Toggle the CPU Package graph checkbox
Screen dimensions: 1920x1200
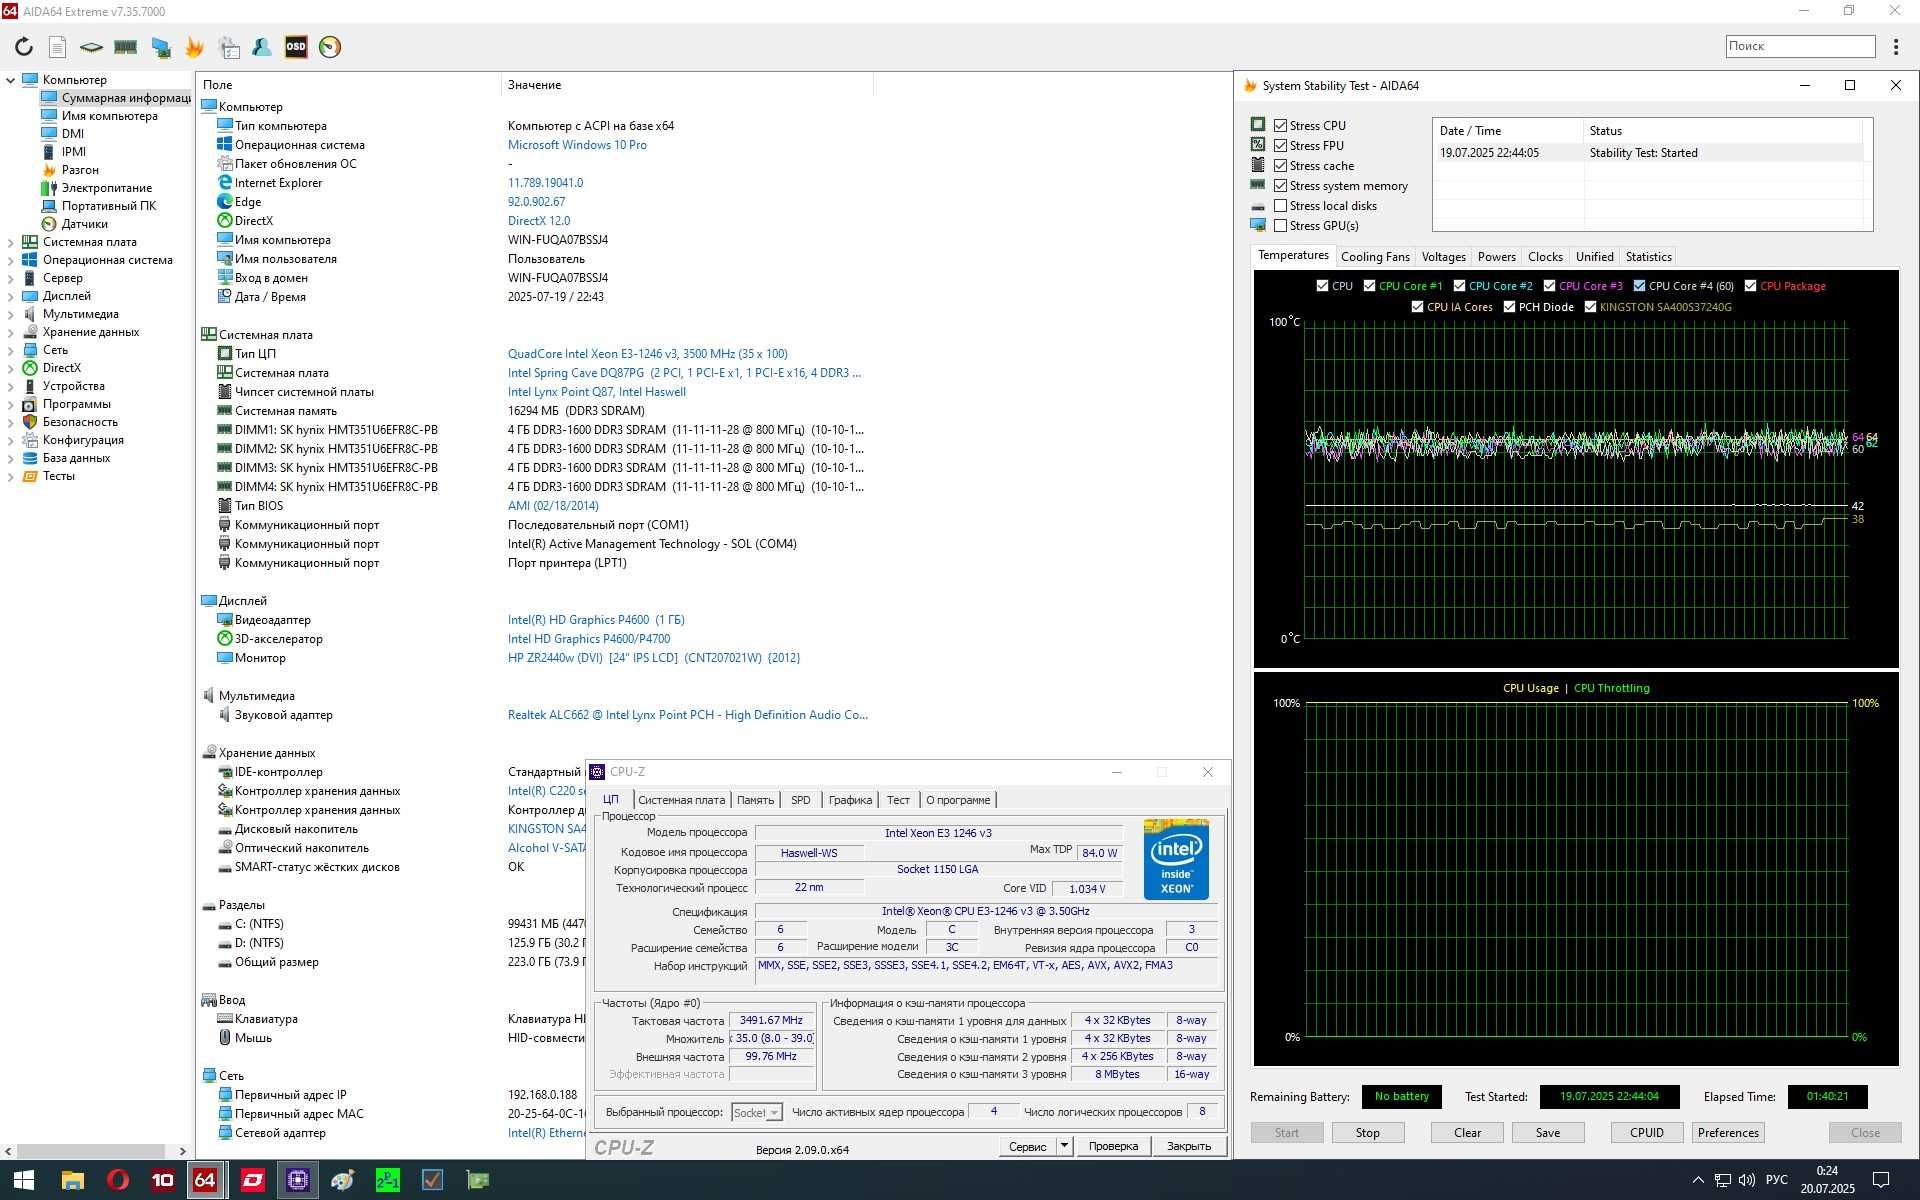tap(1750, 286)
